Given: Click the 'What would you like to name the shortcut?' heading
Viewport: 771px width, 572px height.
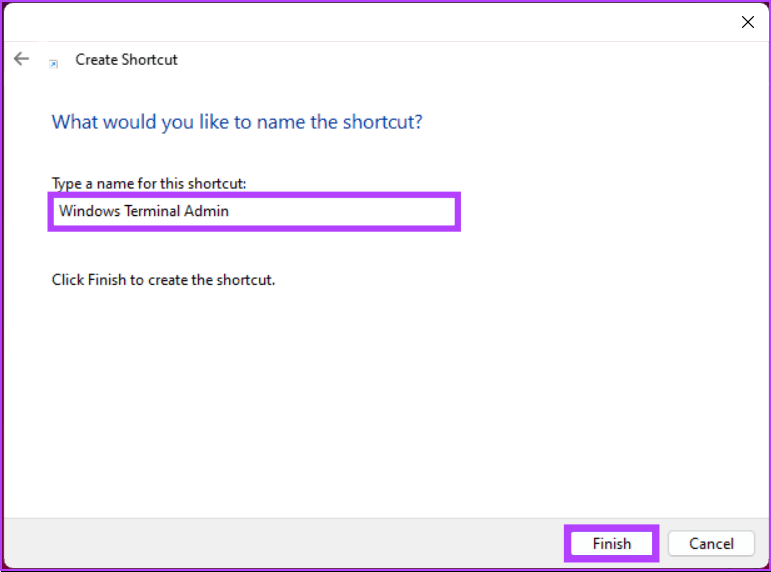Looking at the screenshot, I should [x=237, y=122].
